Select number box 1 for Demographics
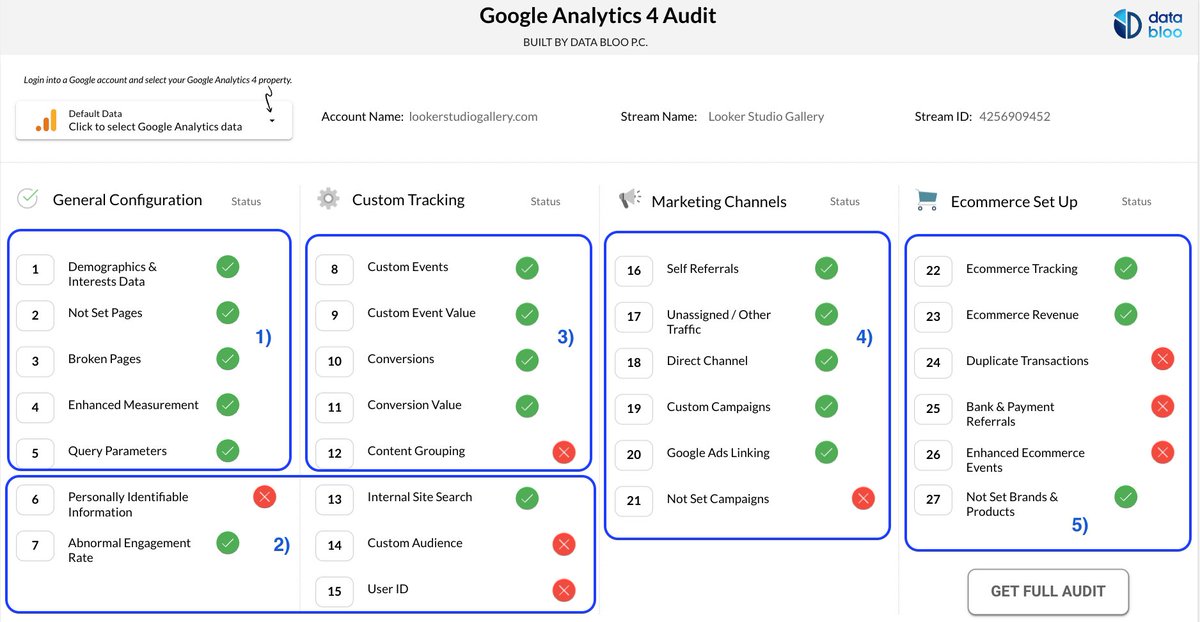 [x=35, y=269]
